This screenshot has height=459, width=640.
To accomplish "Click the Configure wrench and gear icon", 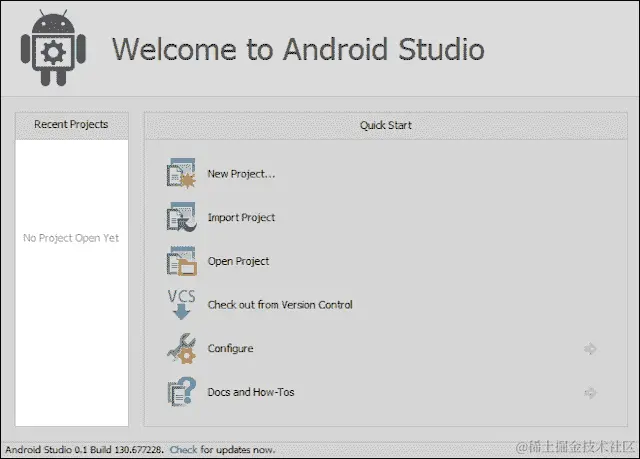I will pyautogui.click(x=182, y=348).
